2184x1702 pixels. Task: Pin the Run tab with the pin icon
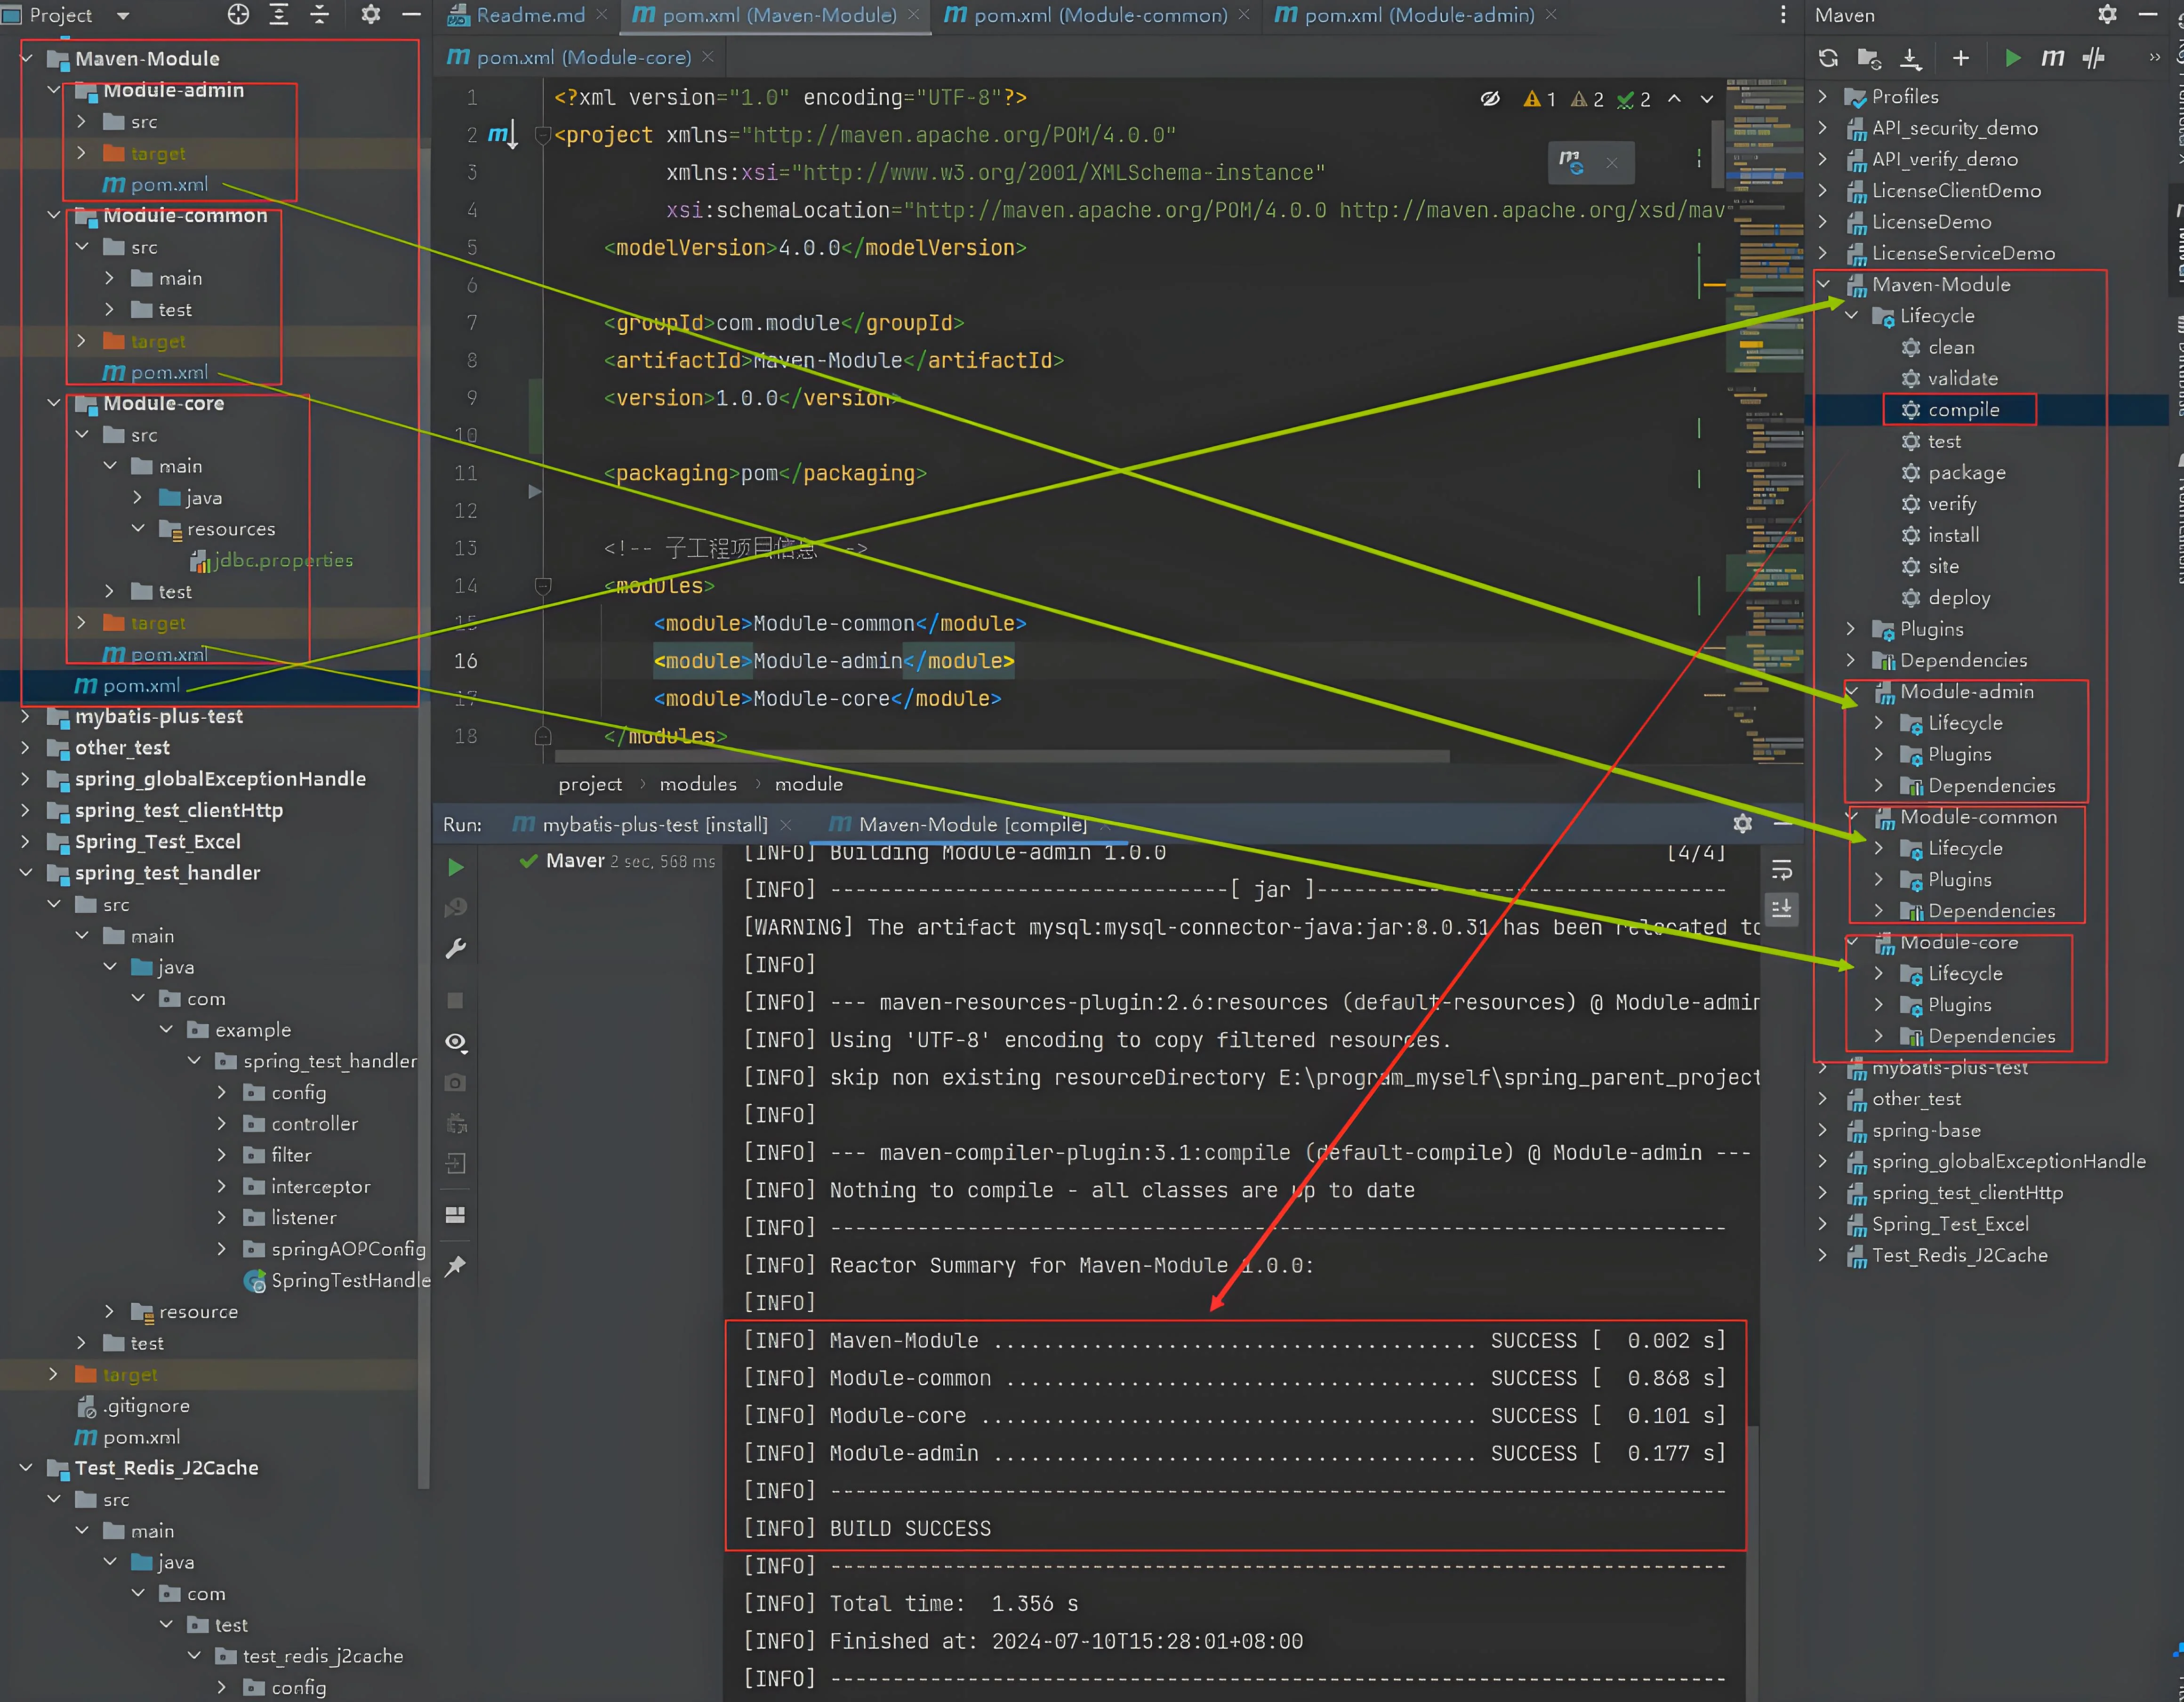[456, 1266]
